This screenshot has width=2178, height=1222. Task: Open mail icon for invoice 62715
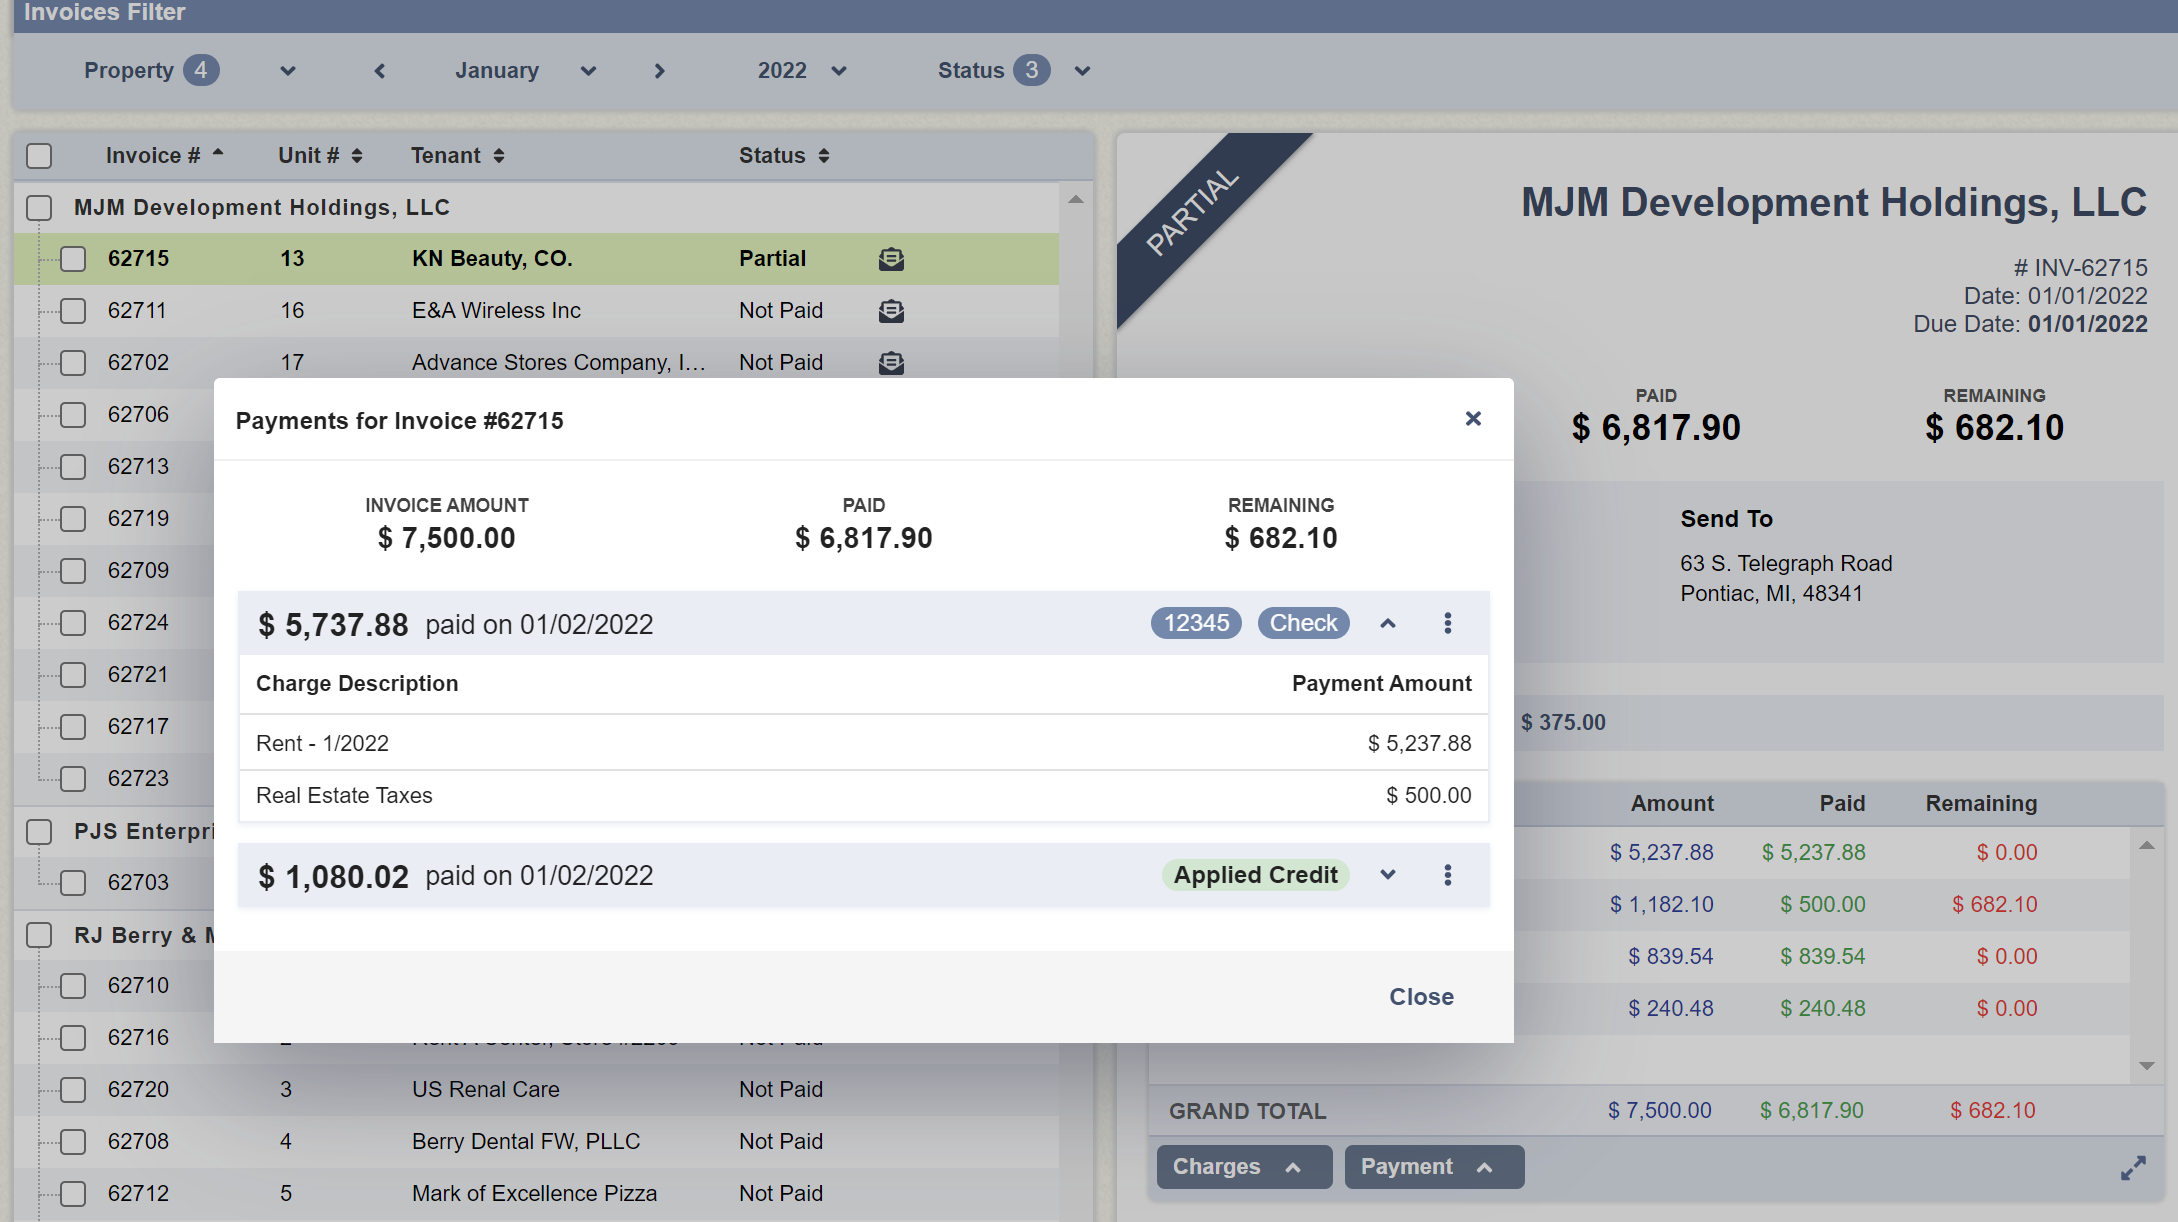891,259
